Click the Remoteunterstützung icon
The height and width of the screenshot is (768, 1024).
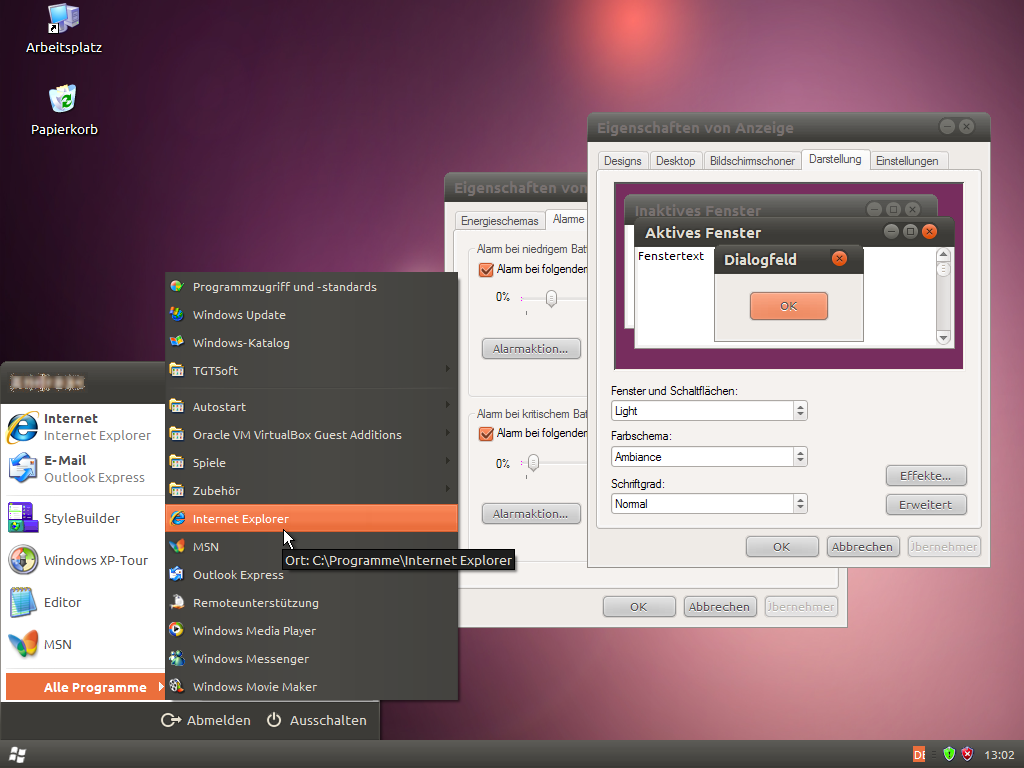pos(177,602)
